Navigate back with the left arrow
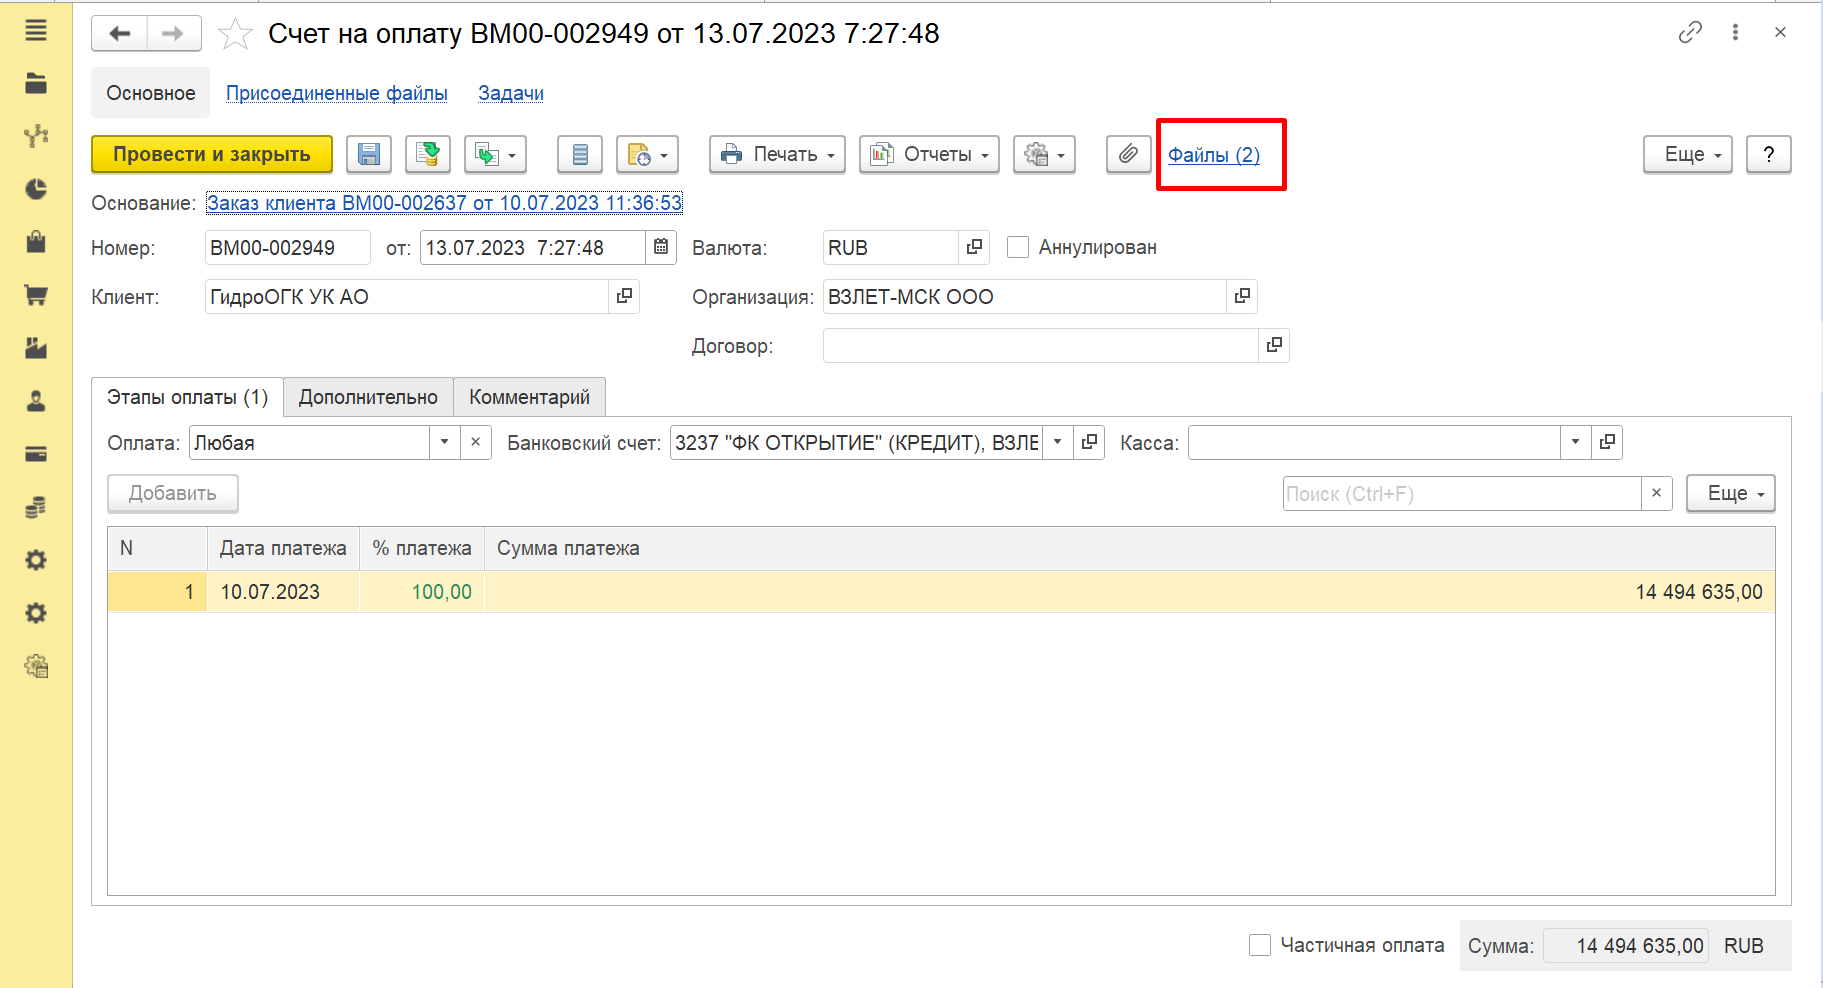 click(x=120, y=33)
